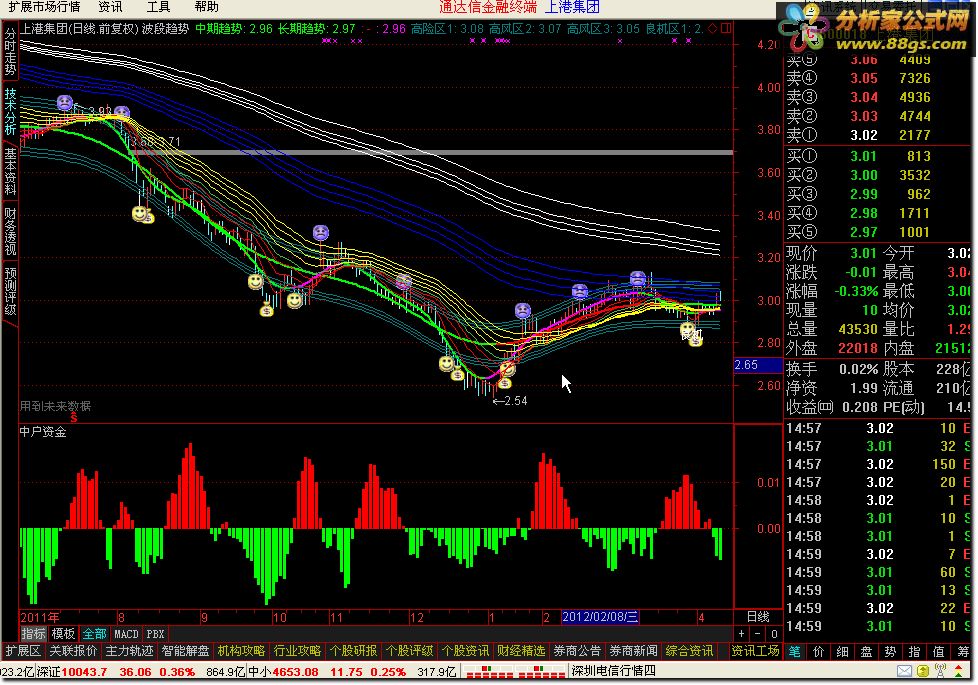978x685 pixels.
Task: Click the 中户资金 indicator label
Action: point(43,432)
